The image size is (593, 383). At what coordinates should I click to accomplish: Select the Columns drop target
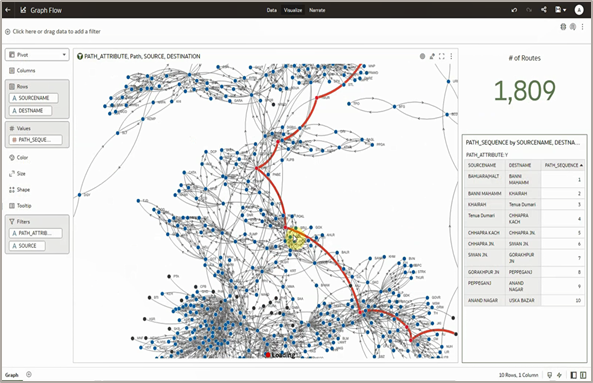[22, 71]
